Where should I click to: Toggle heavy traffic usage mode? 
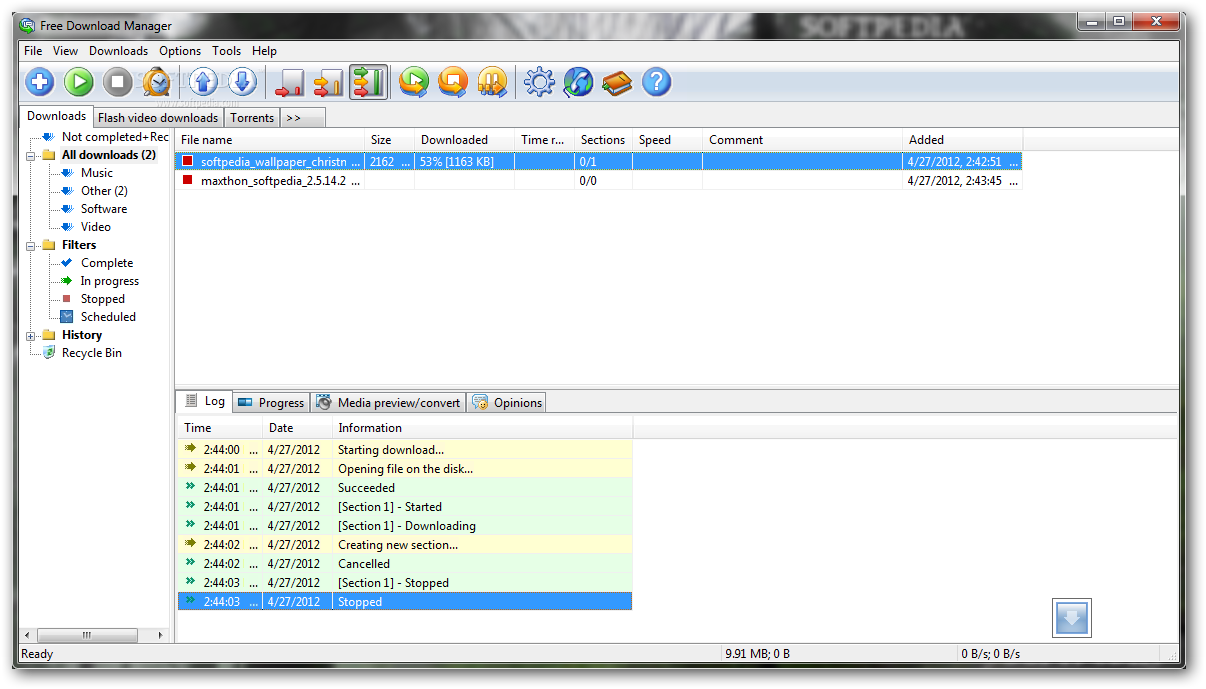pos(368,82)
